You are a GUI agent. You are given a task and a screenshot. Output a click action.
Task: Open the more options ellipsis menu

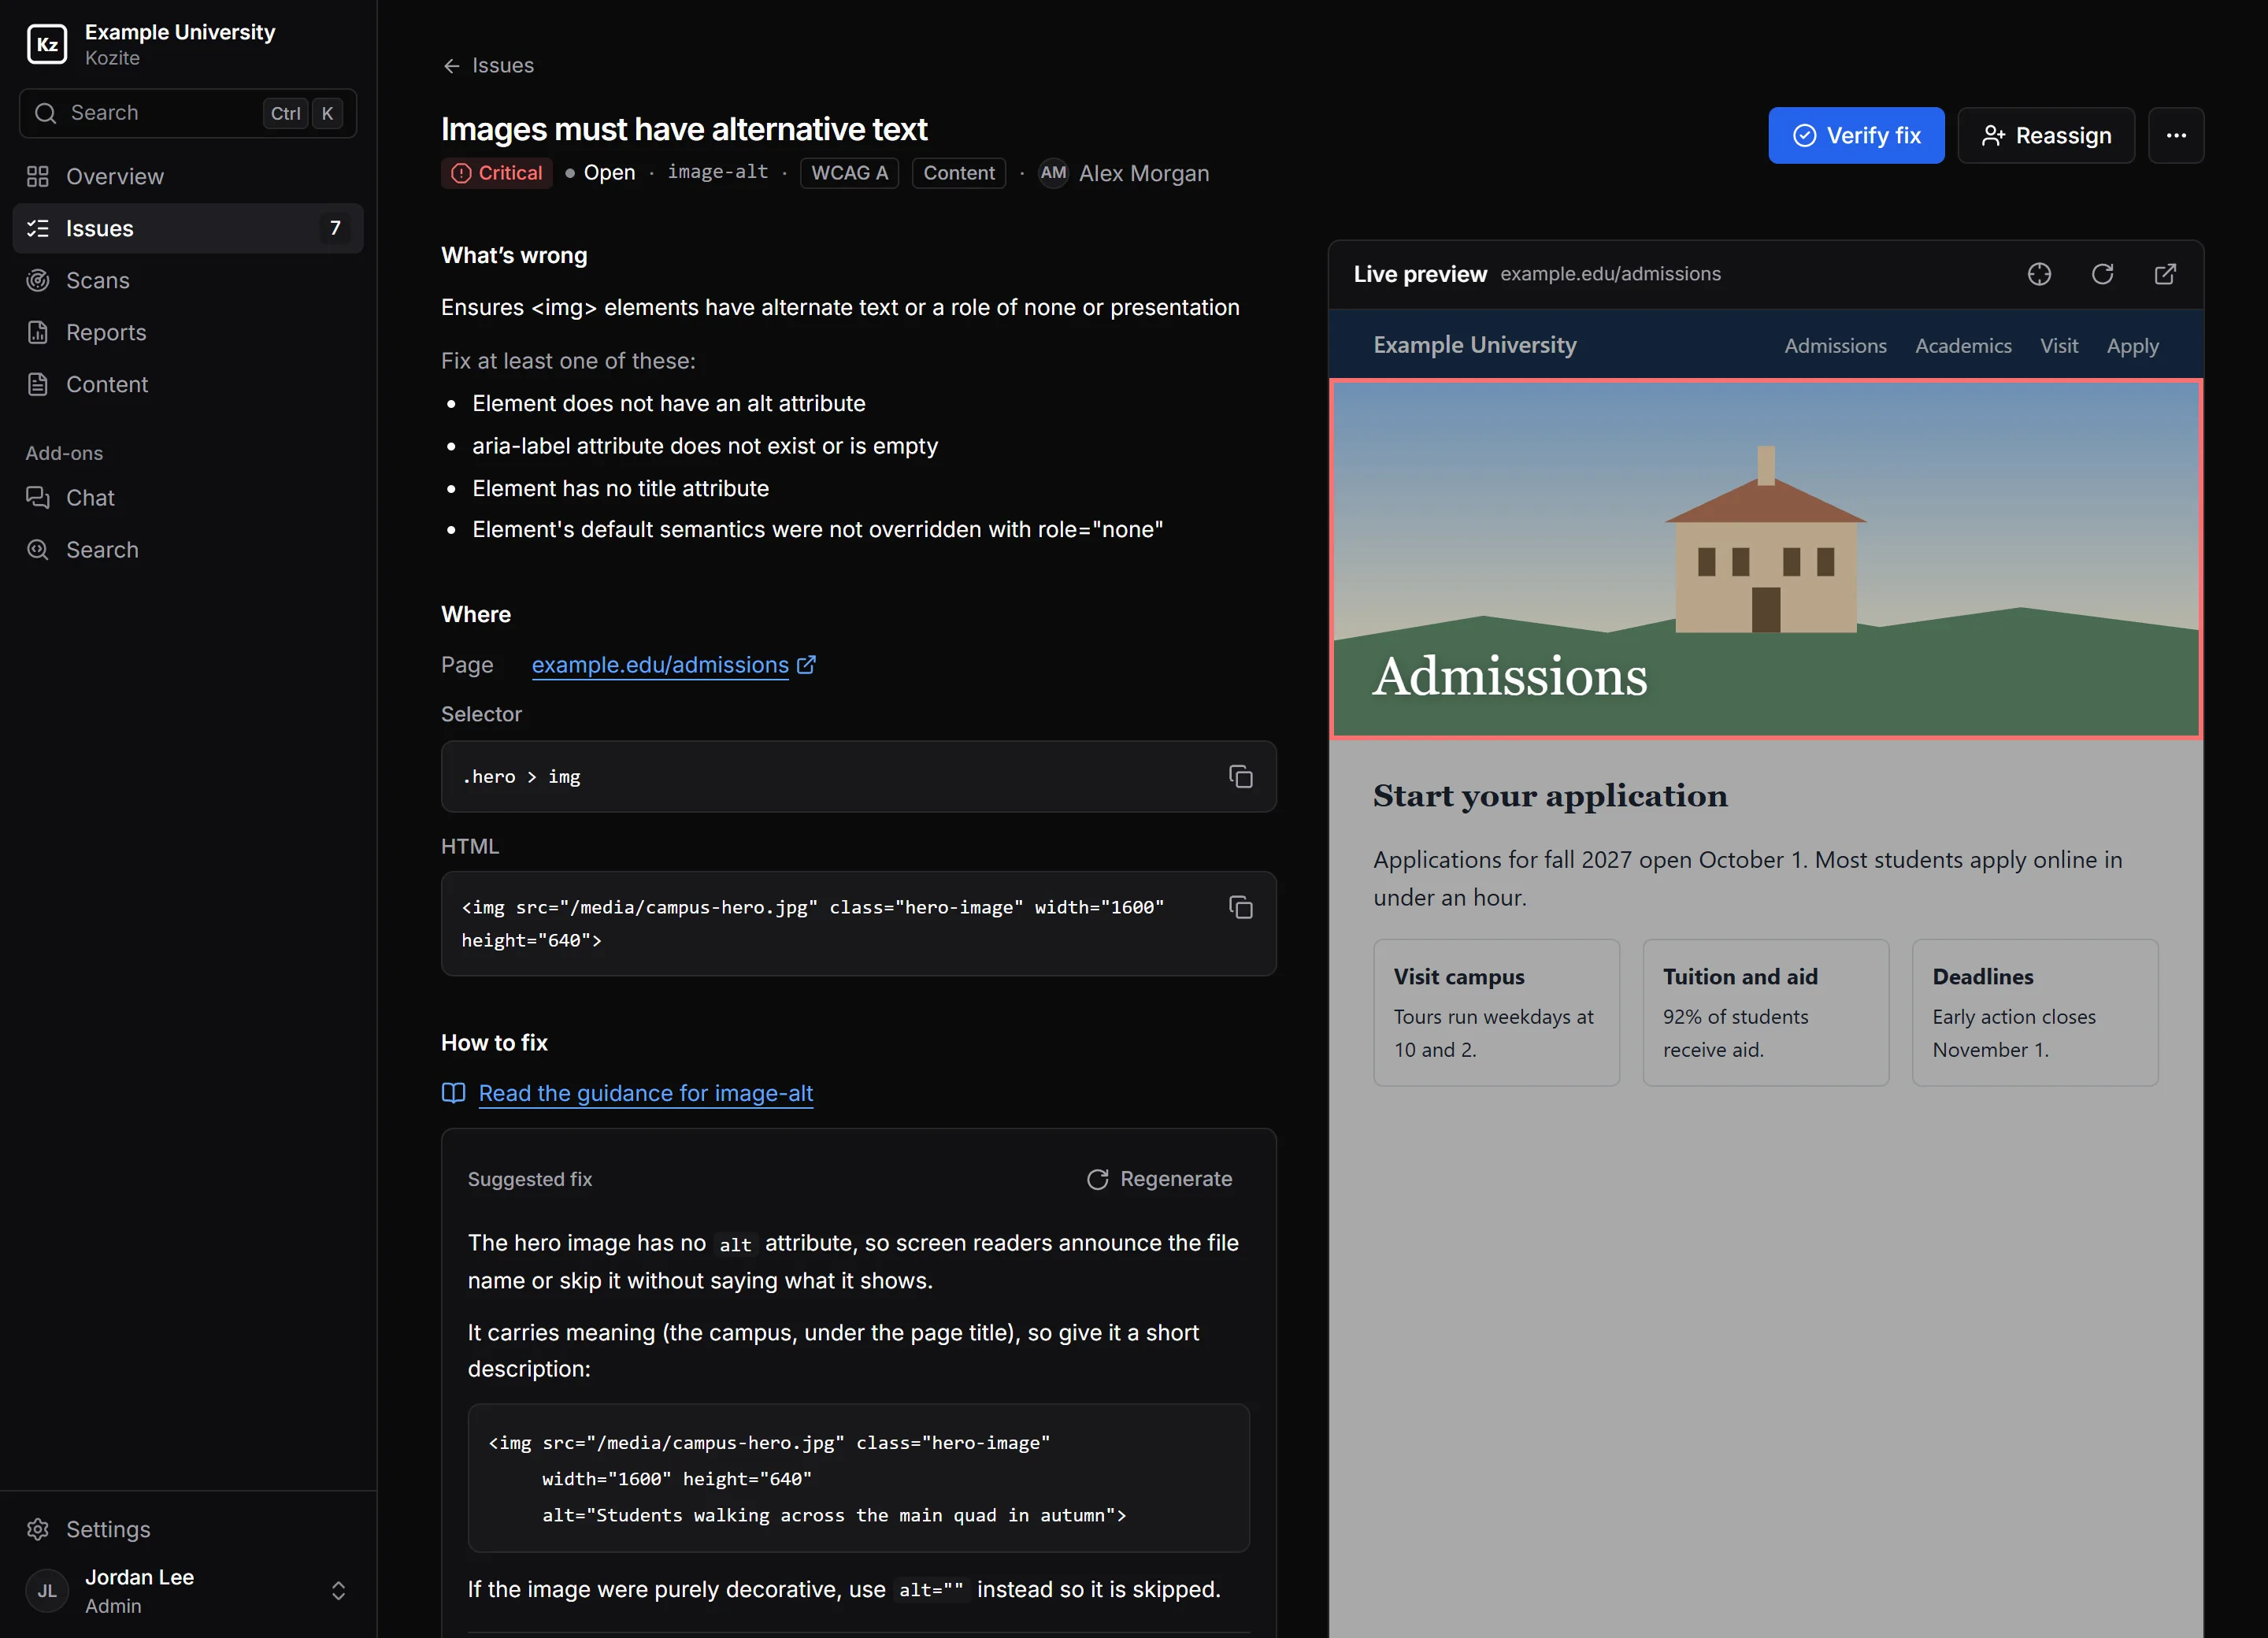(x=2176, y=135)
